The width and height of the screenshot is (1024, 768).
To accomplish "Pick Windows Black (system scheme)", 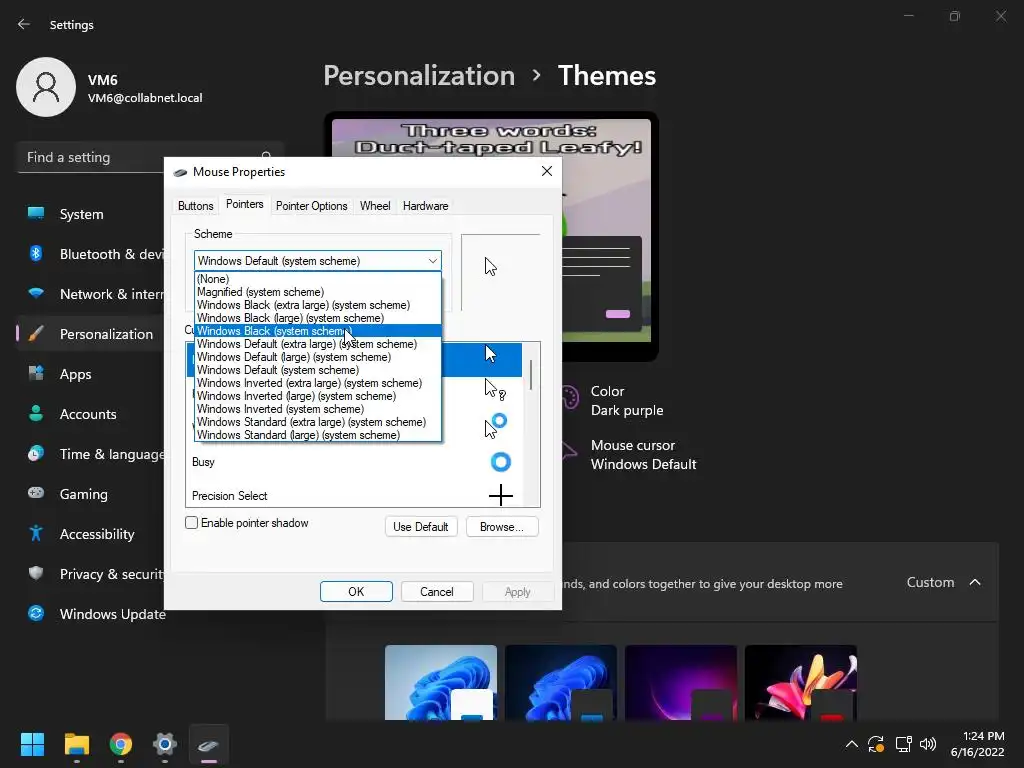I will pos(318,331).
